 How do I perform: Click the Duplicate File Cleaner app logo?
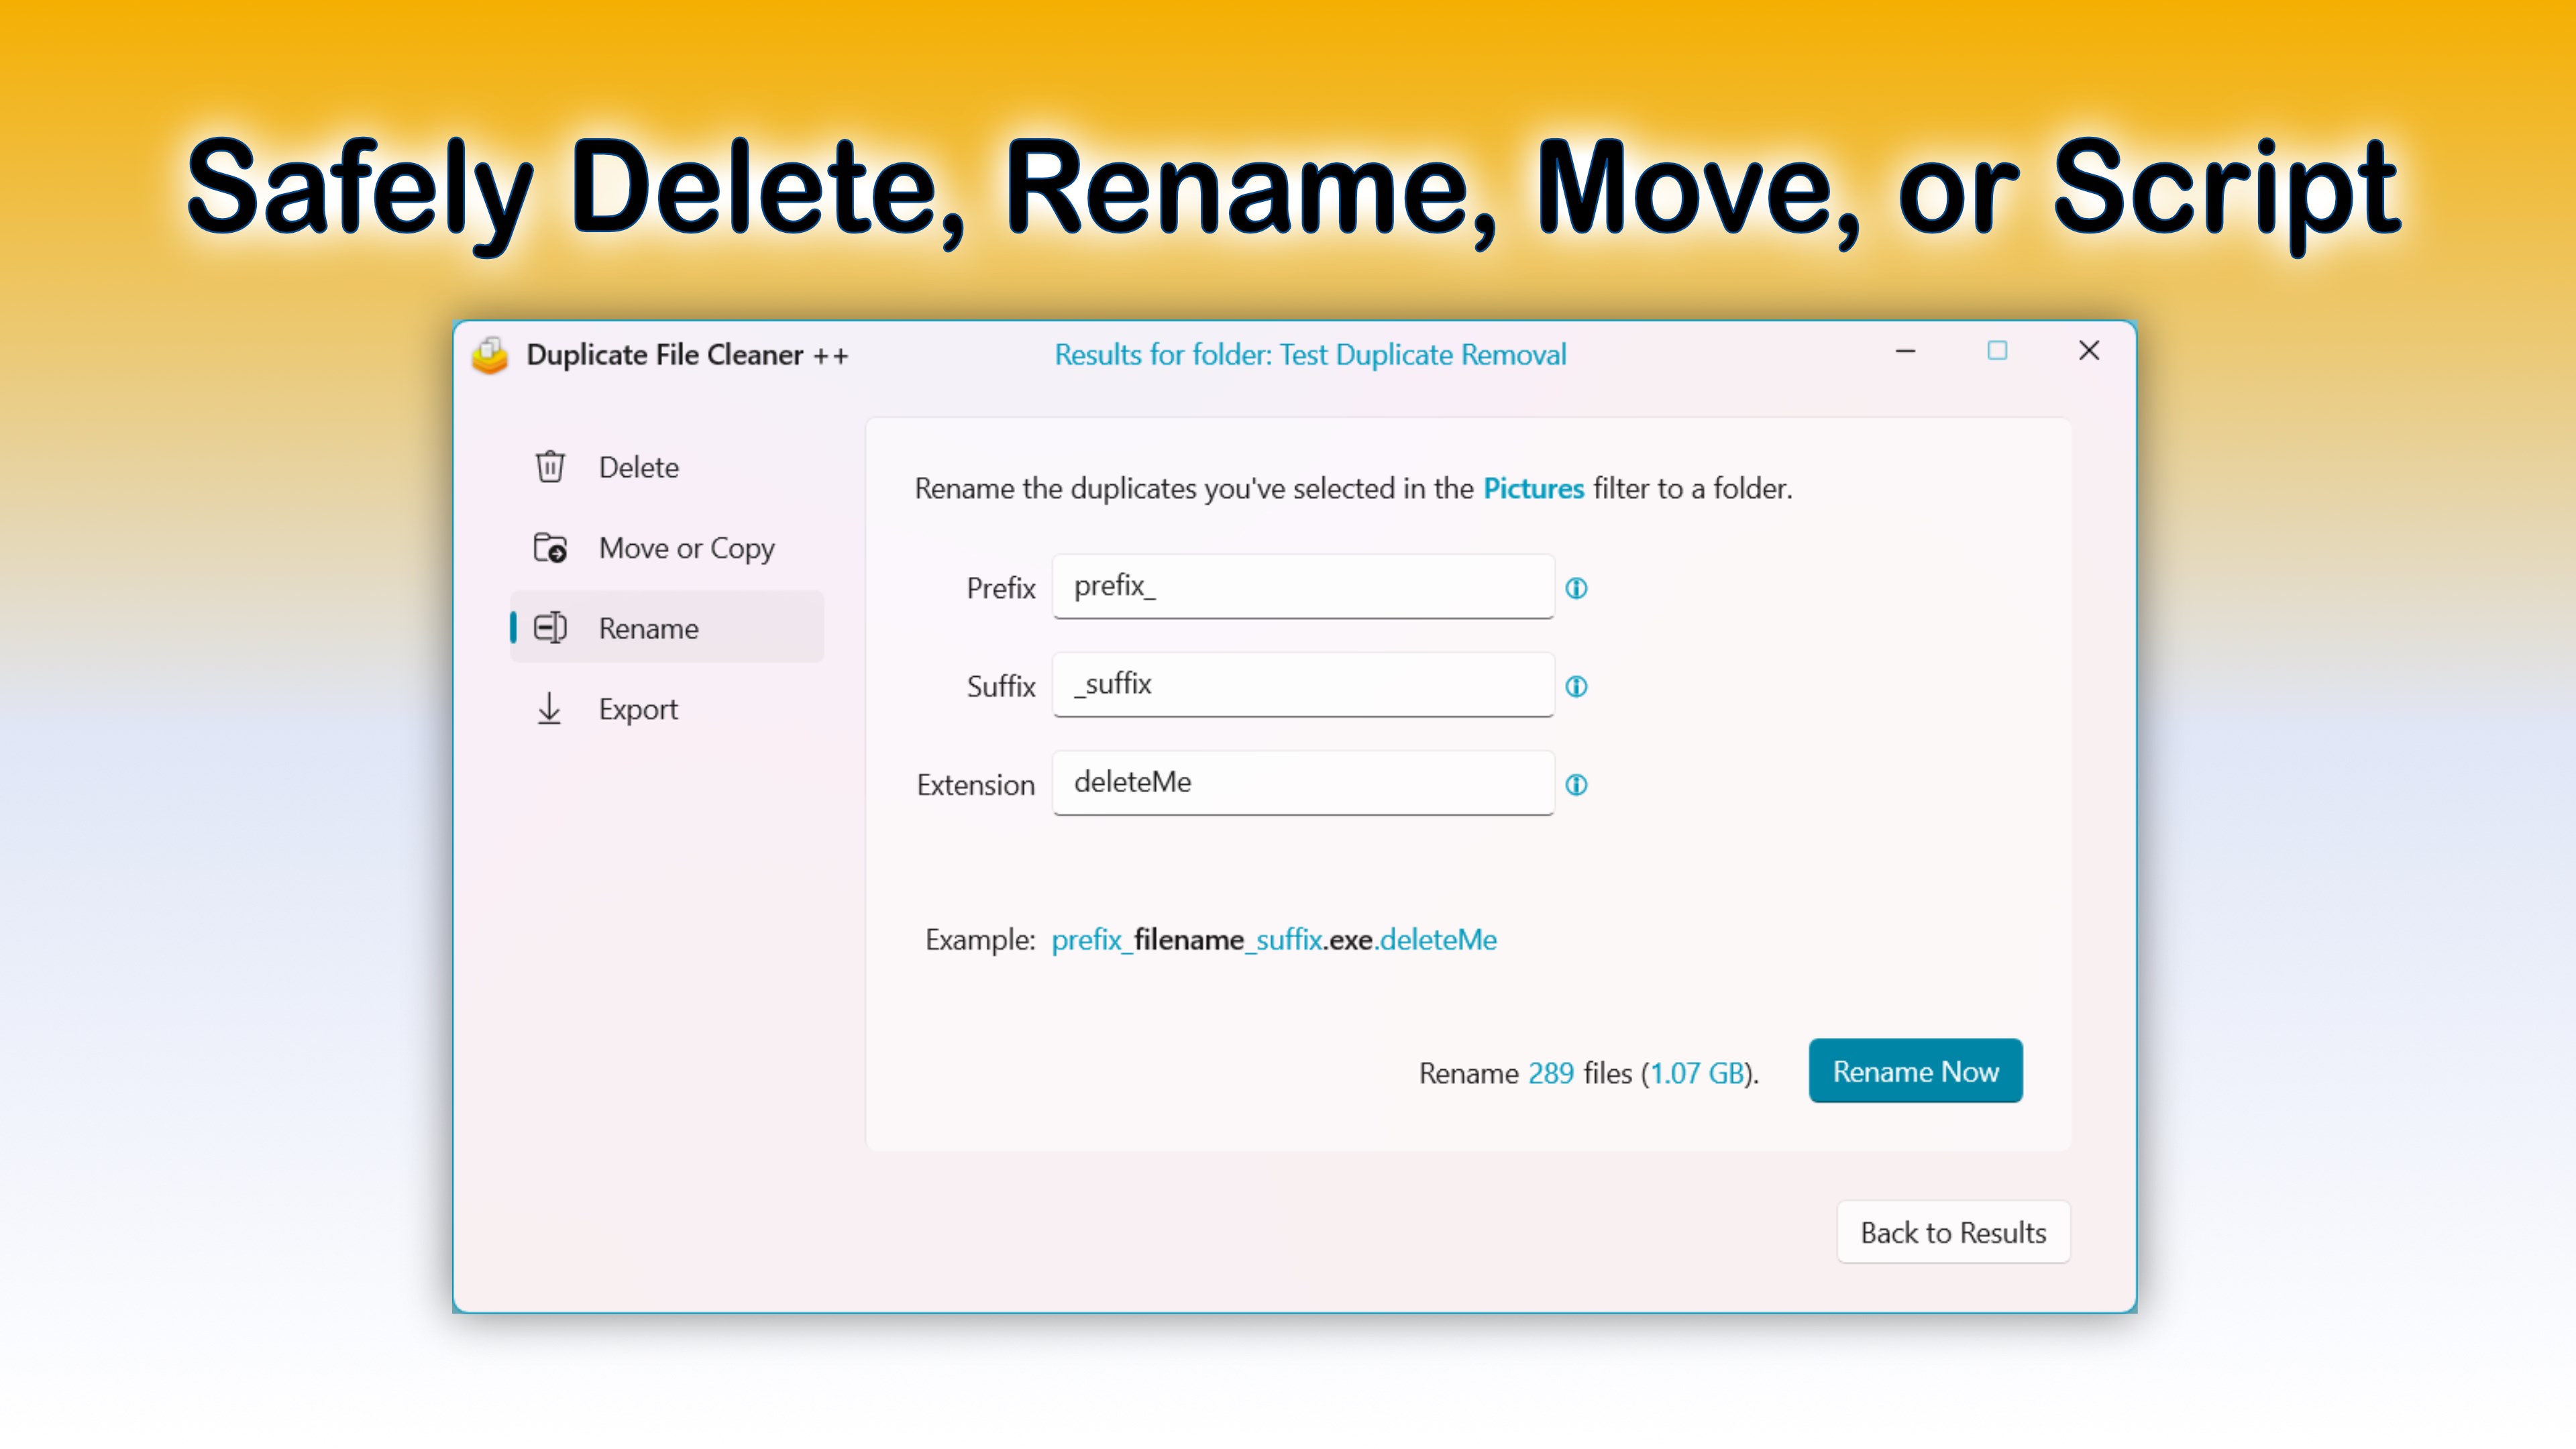[490, 355]
